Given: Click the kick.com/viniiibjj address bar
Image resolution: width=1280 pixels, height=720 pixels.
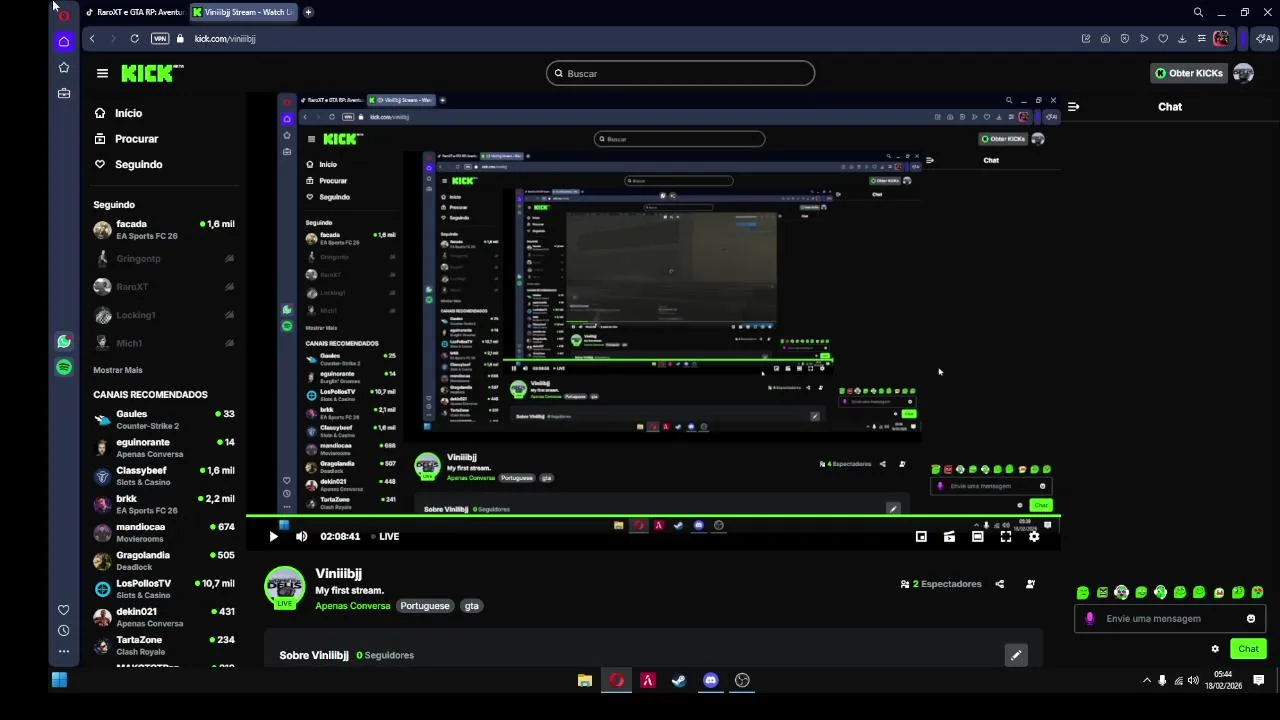Looking at the screenshot, I should (225, 38).
